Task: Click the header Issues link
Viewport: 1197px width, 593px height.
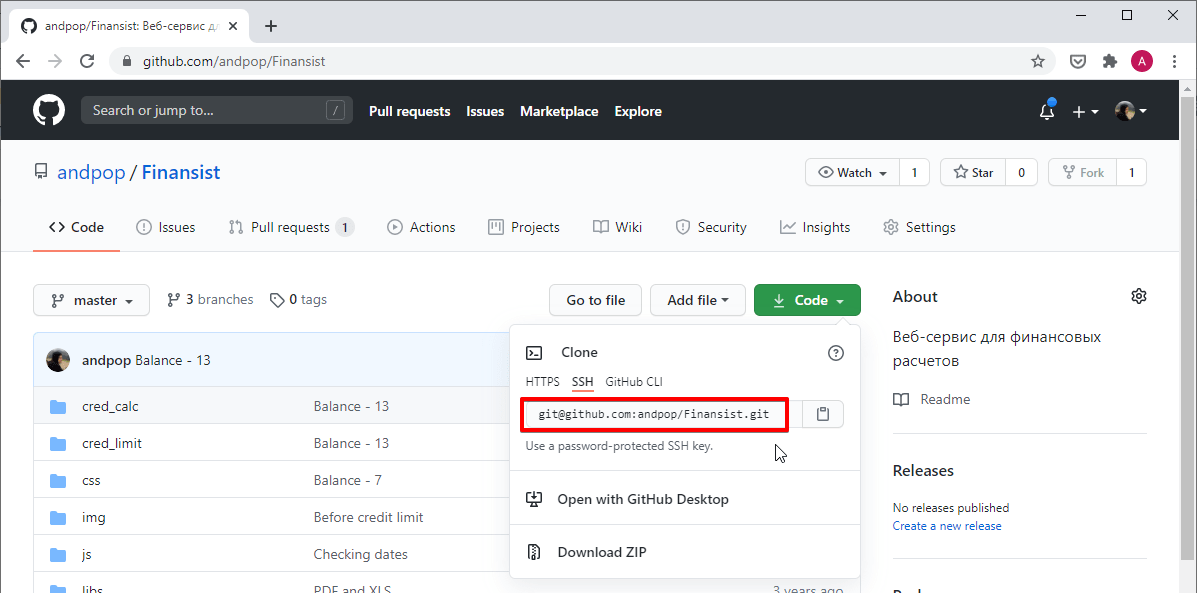Action: click(x=486, y=111)
